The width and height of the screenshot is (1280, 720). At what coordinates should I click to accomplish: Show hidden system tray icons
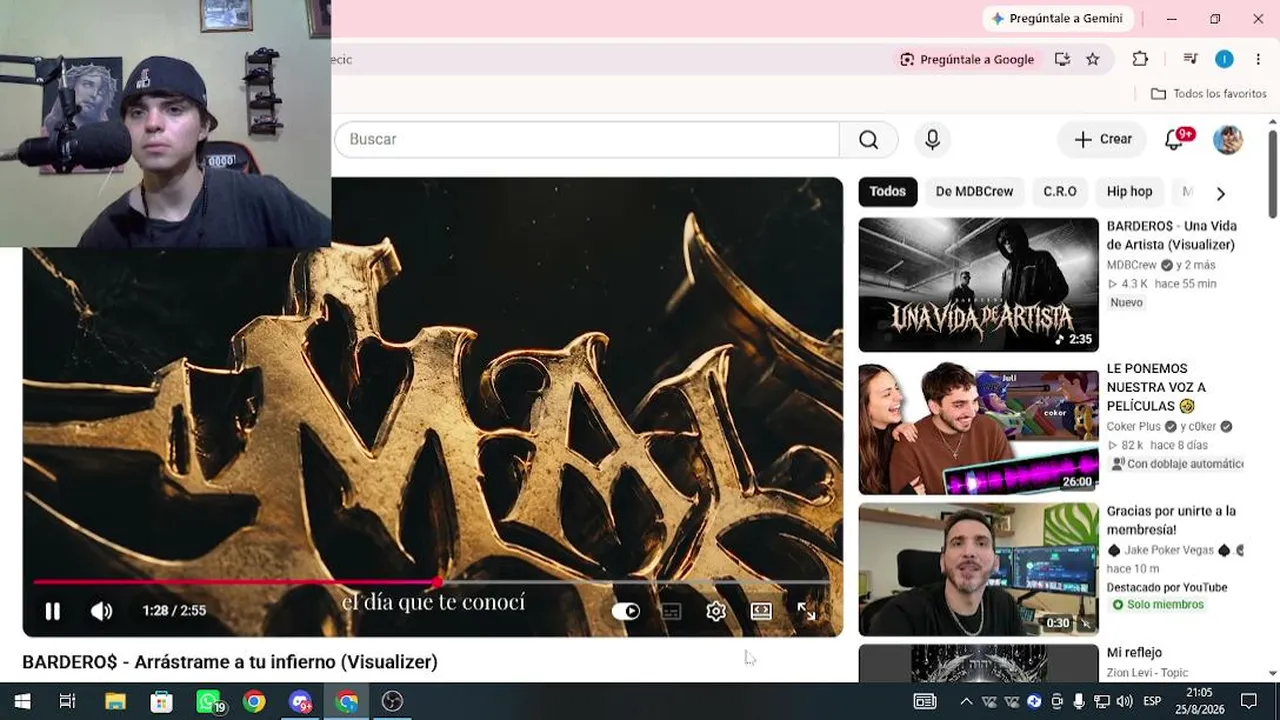(x=965, y=701)
